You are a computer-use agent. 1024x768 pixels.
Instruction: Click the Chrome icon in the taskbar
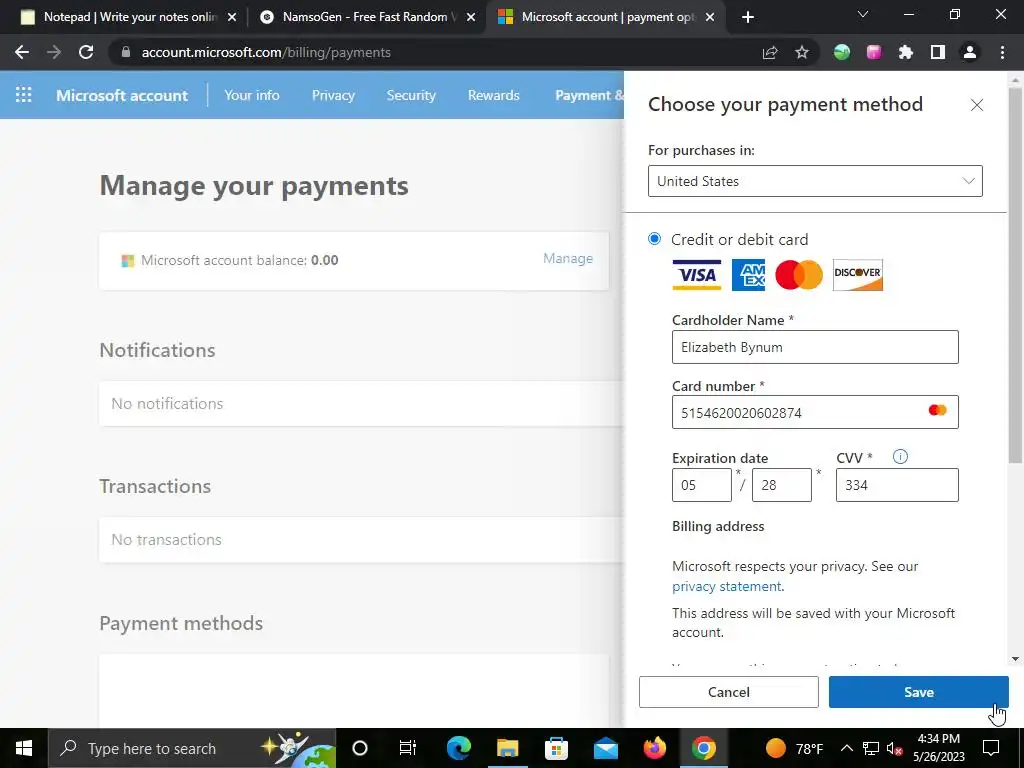point(703,748)
